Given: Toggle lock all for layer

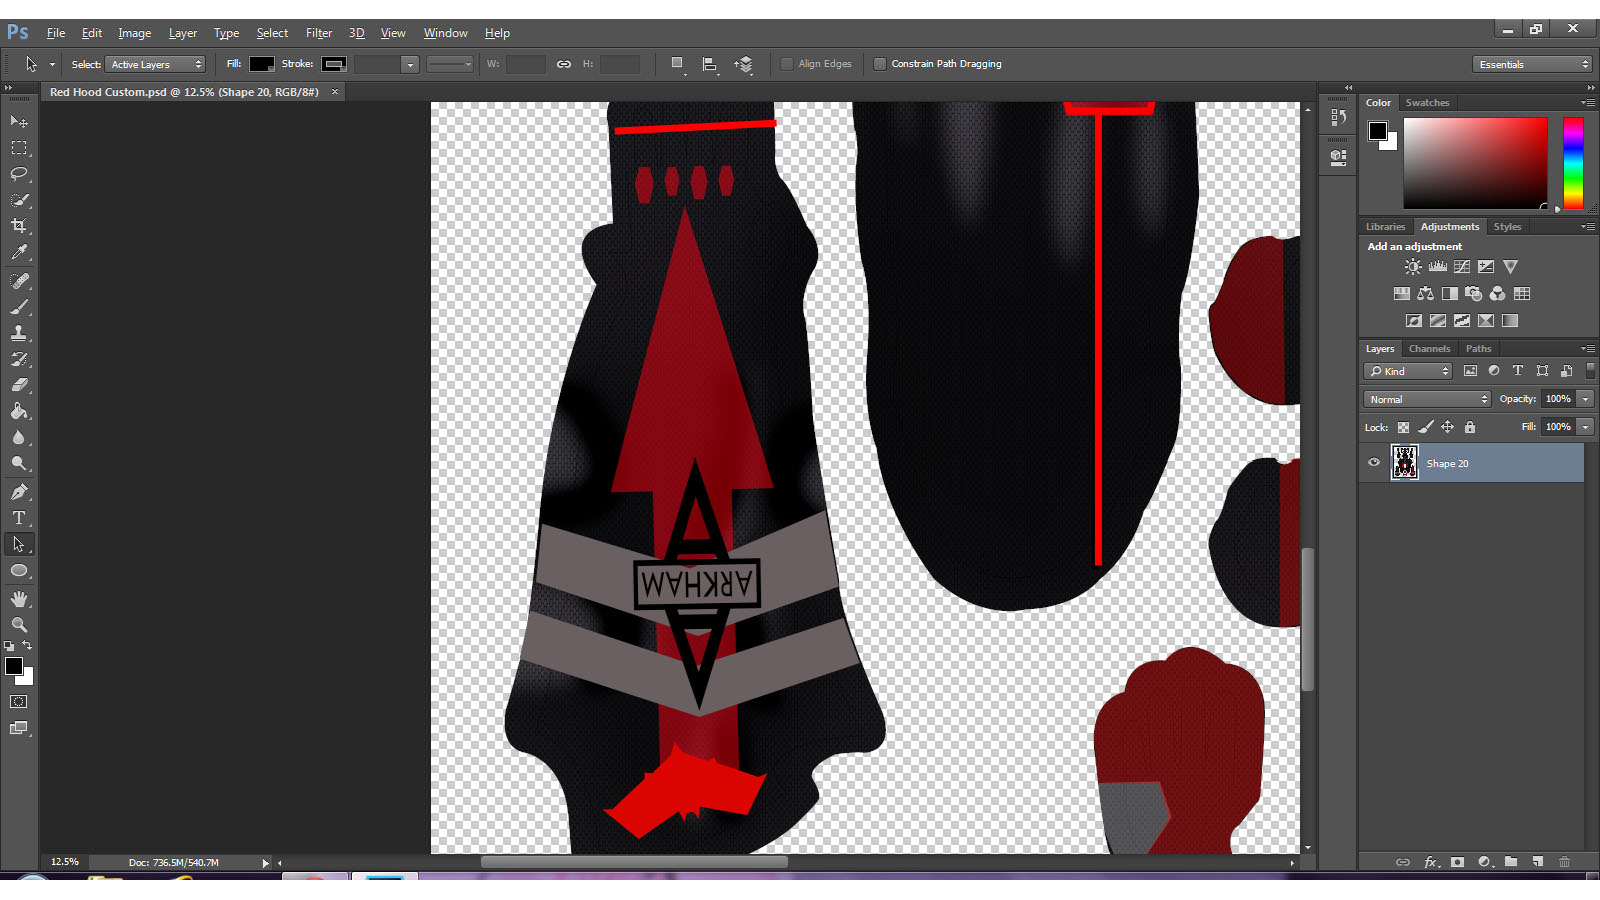Looking at the screenshot, I should [1469, 427].
